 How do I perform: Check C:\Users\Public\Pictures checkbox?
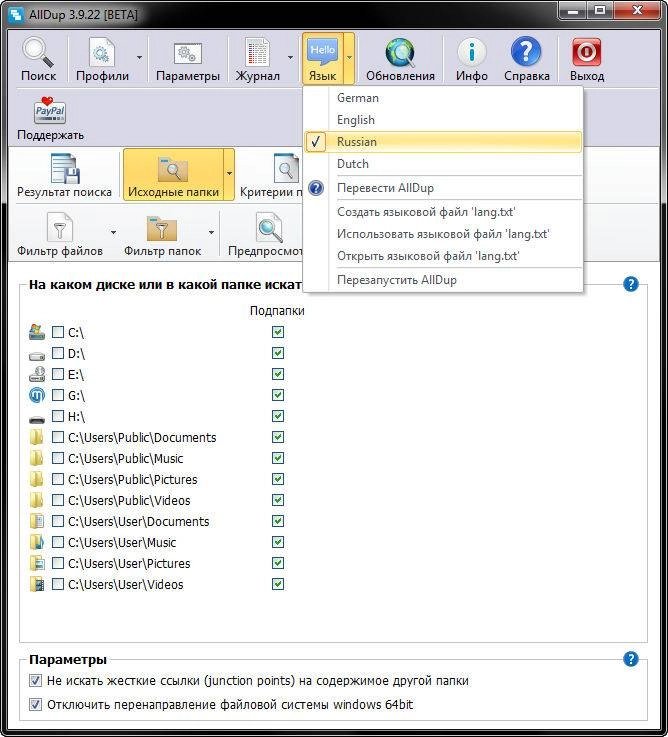coord(58,479)
